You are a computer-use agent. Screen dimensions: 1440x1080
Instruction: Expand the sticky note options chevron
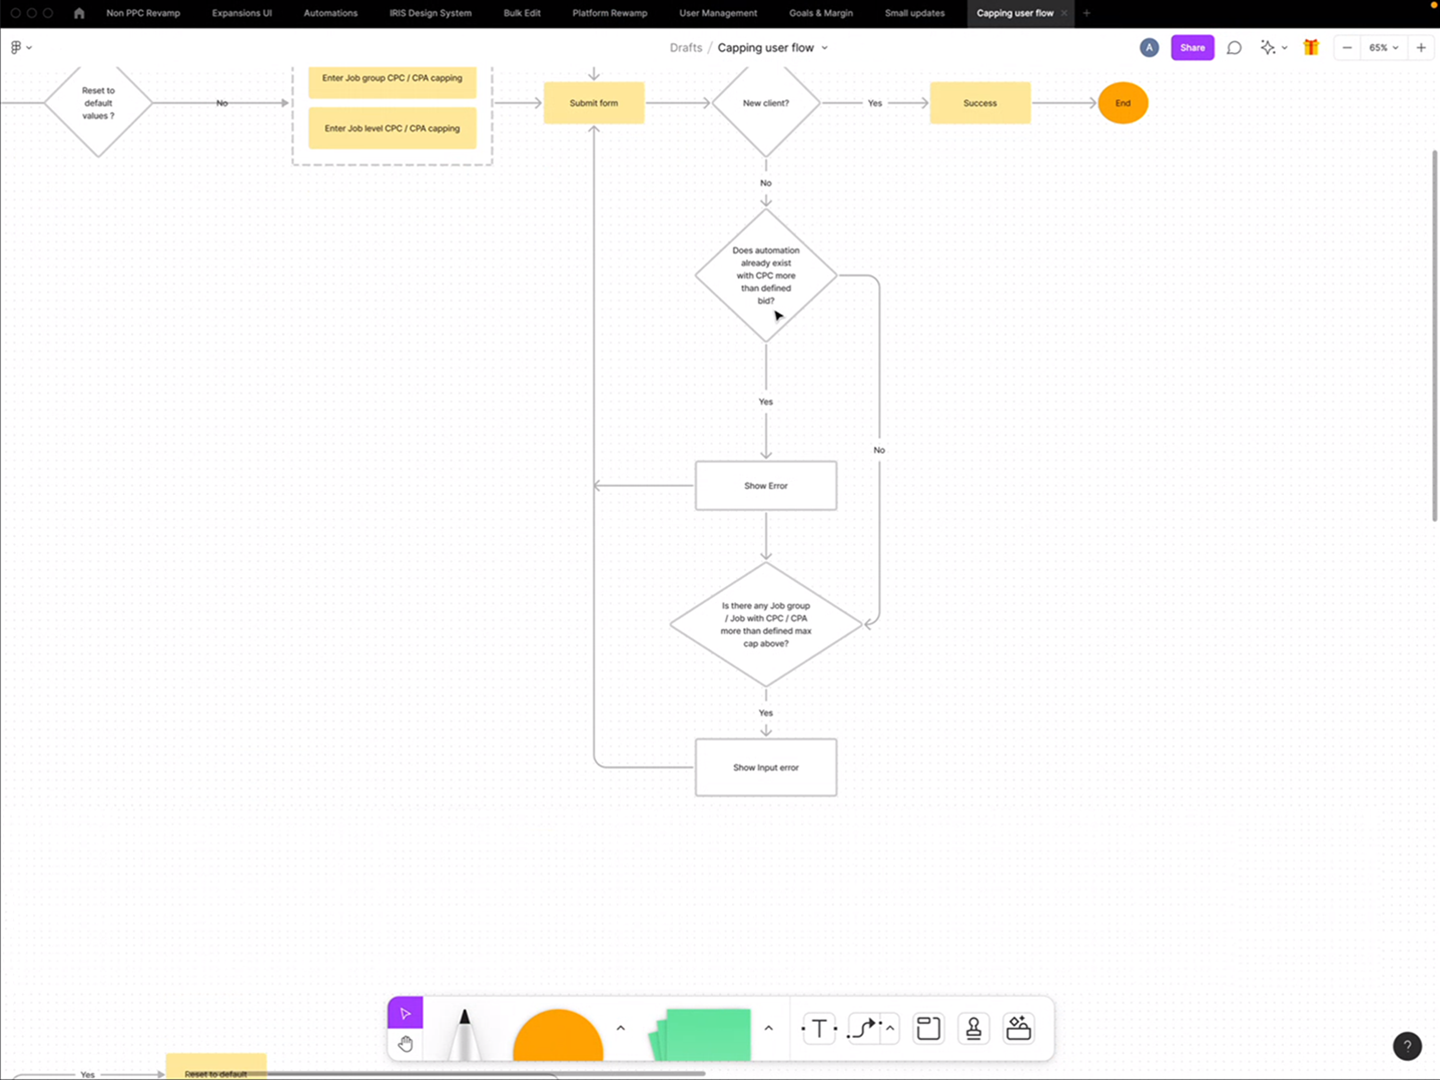[x=768, y=1028]
